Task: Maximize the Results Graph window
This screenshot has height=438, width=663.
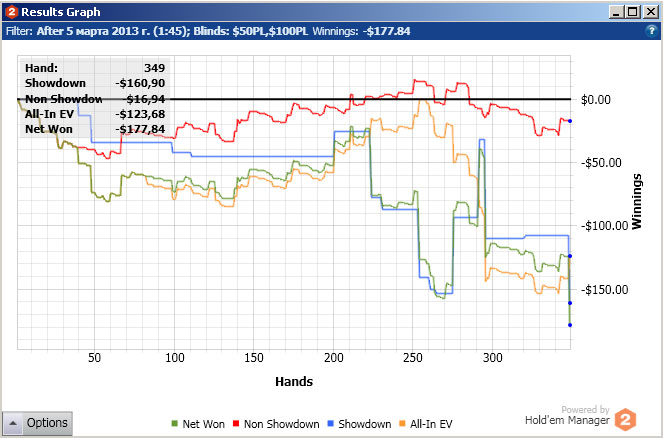Action: click(633, 12)
